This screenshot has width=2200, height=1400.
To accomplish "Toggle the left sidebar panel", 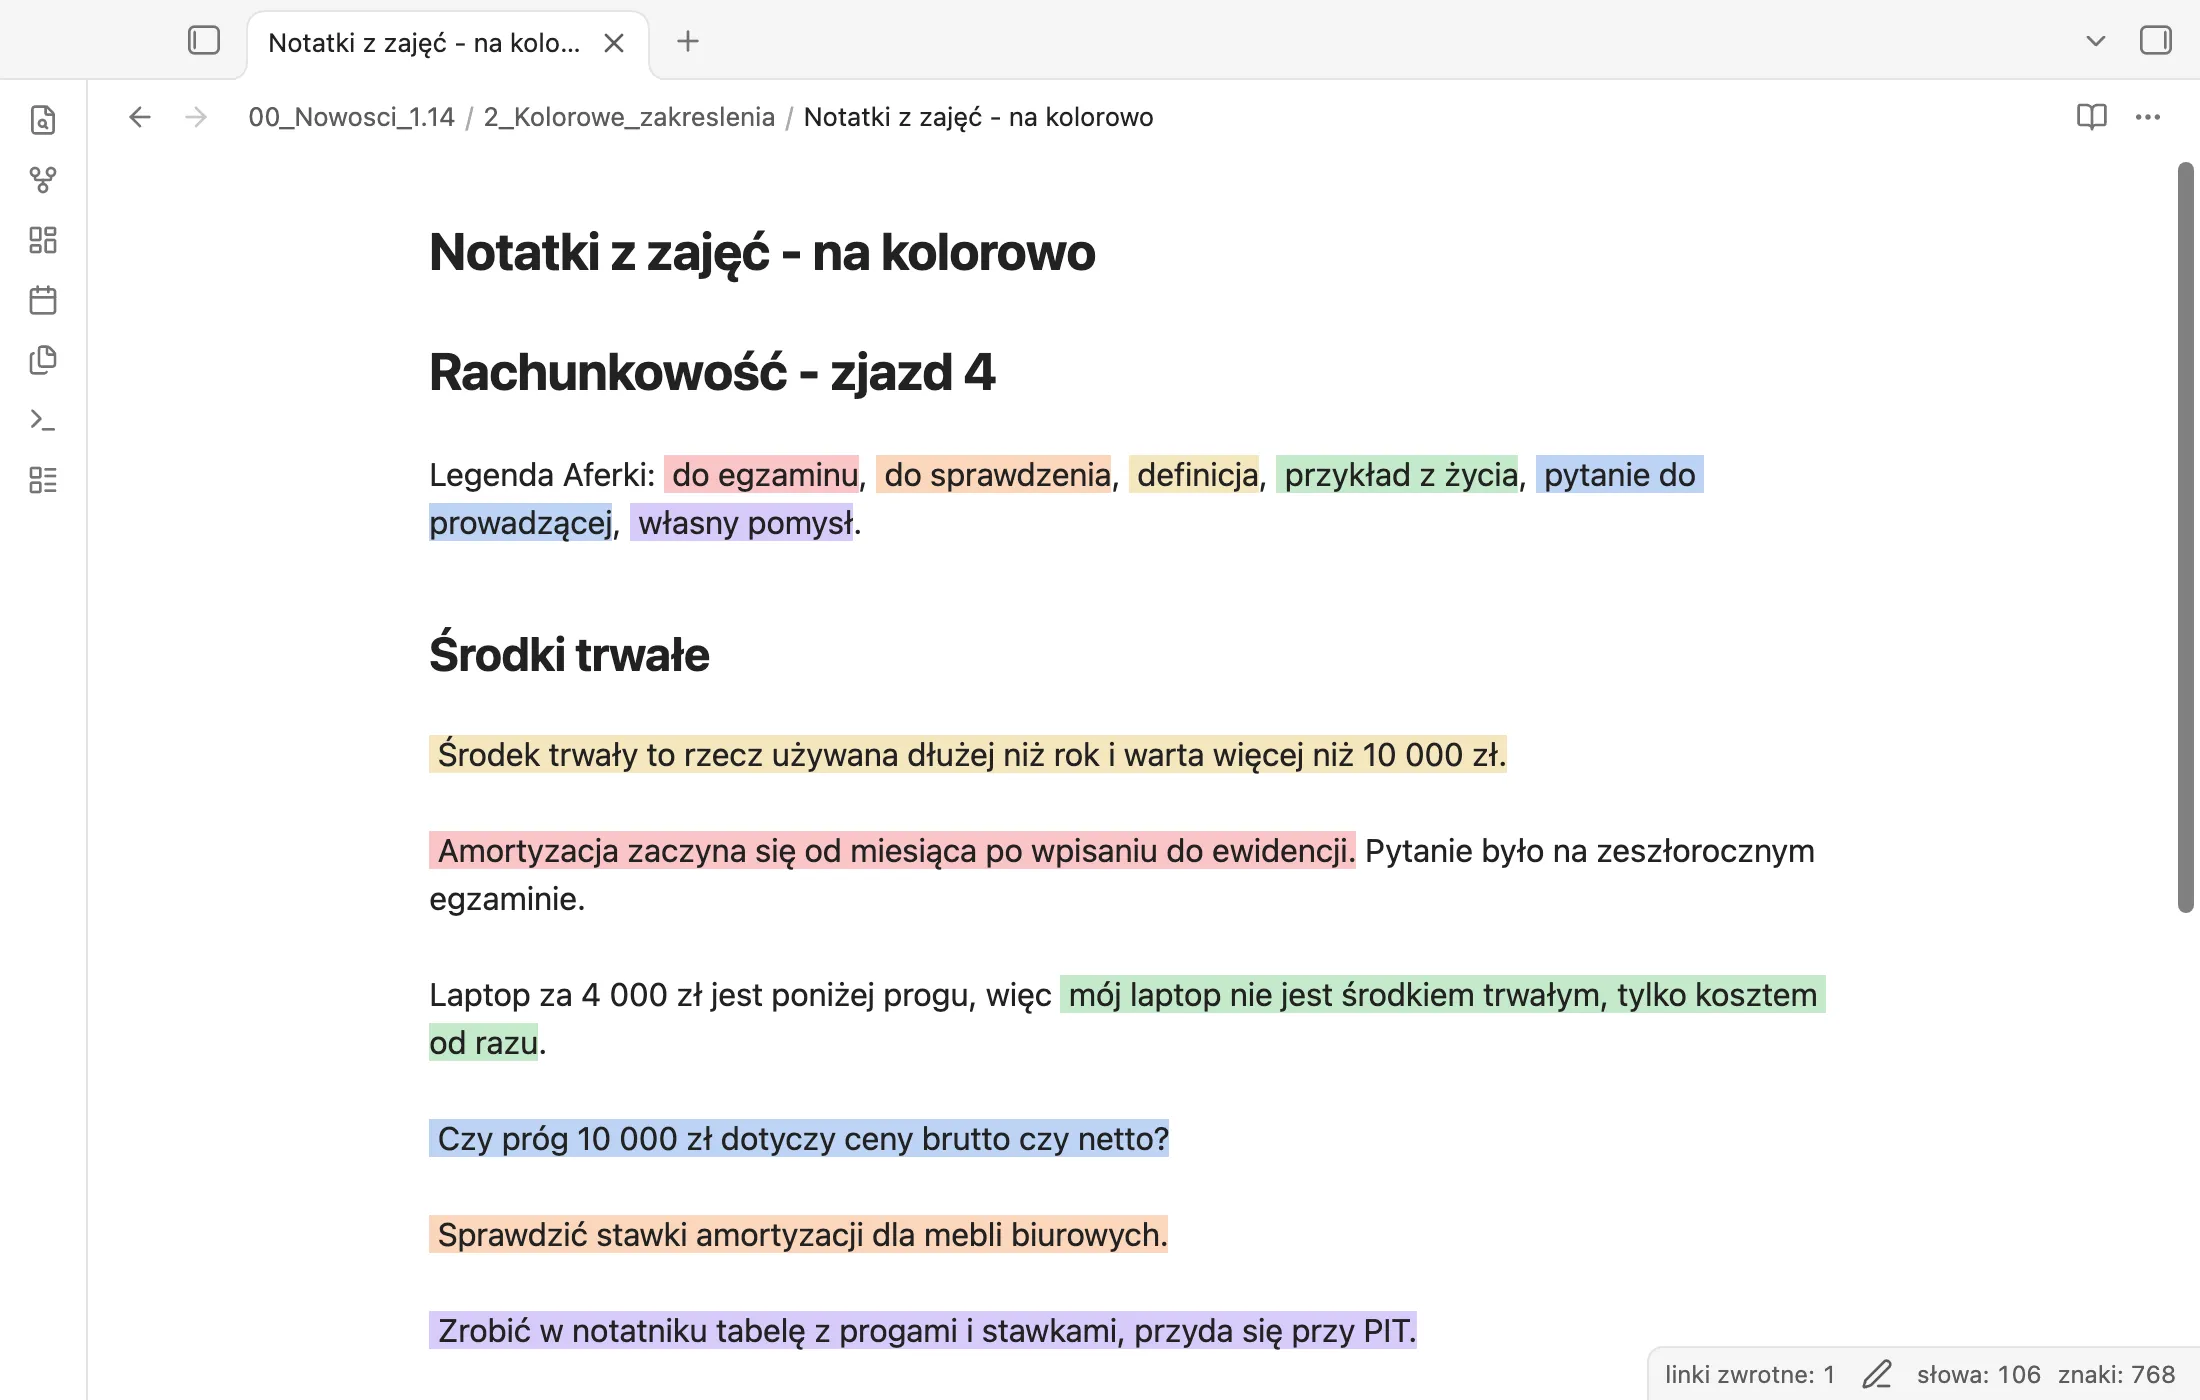I will [204, 41].
